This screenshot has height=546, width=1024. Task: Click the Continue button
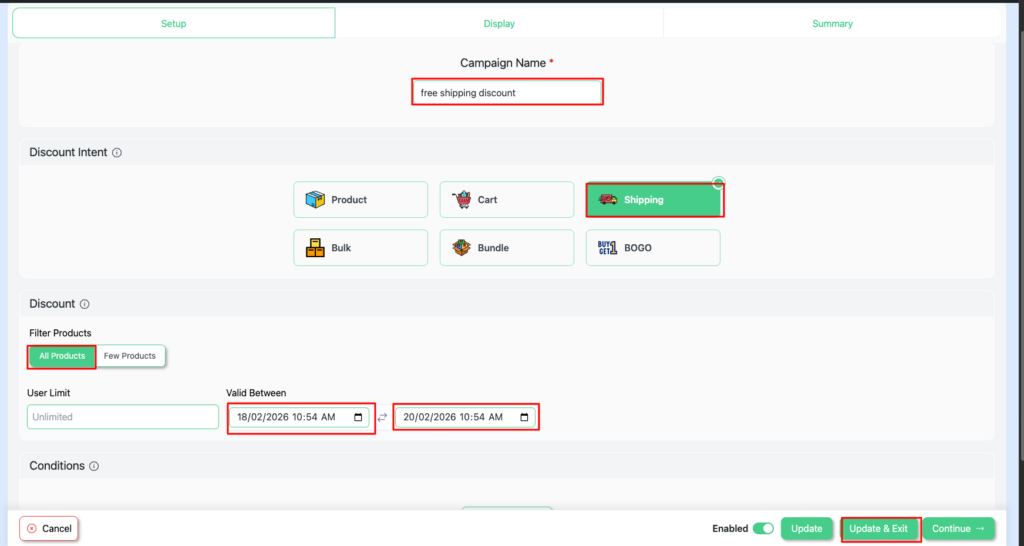[958, 528]
